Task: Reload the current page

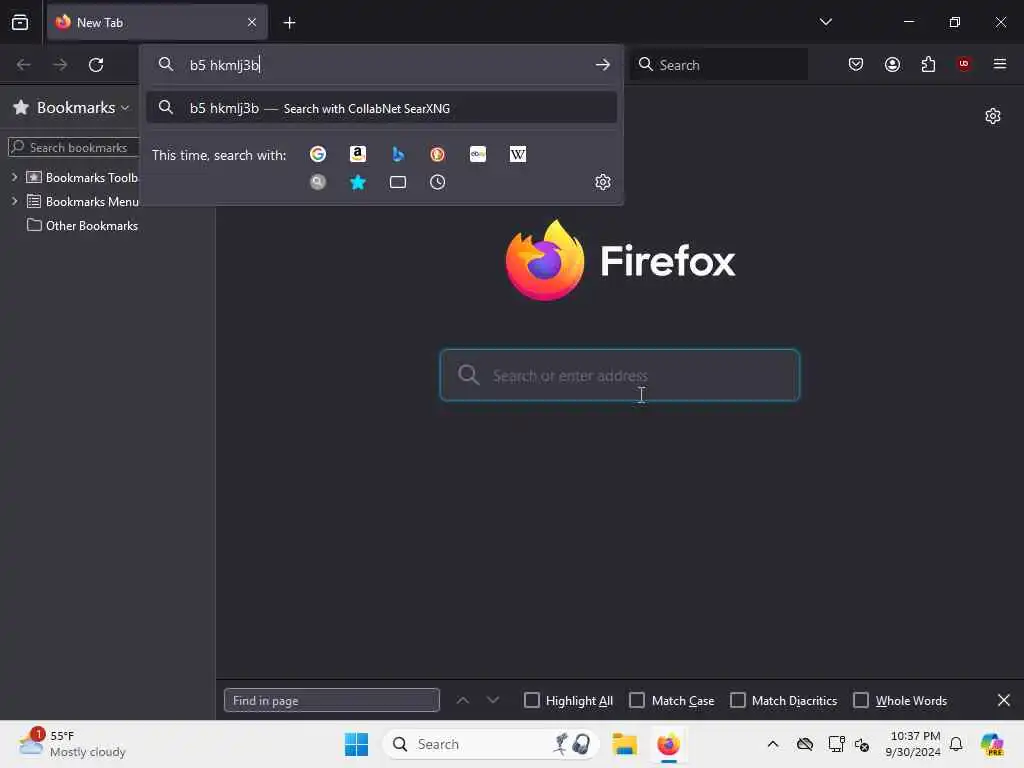Action: click(96, 65)
